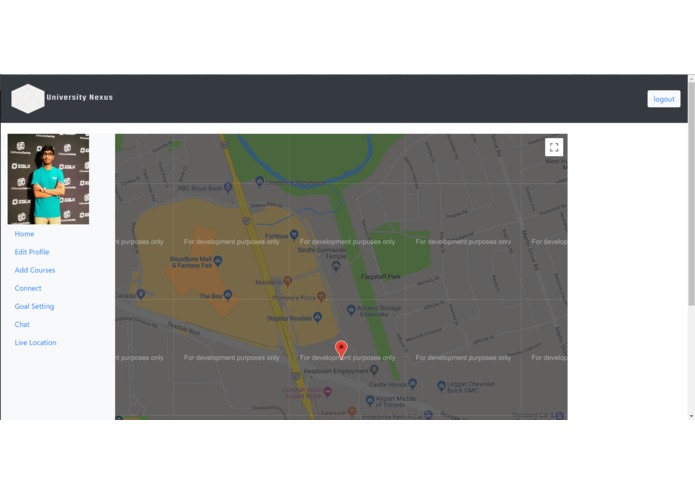
Task: Click the Castle Honda marker
Action: click(413, 383)
